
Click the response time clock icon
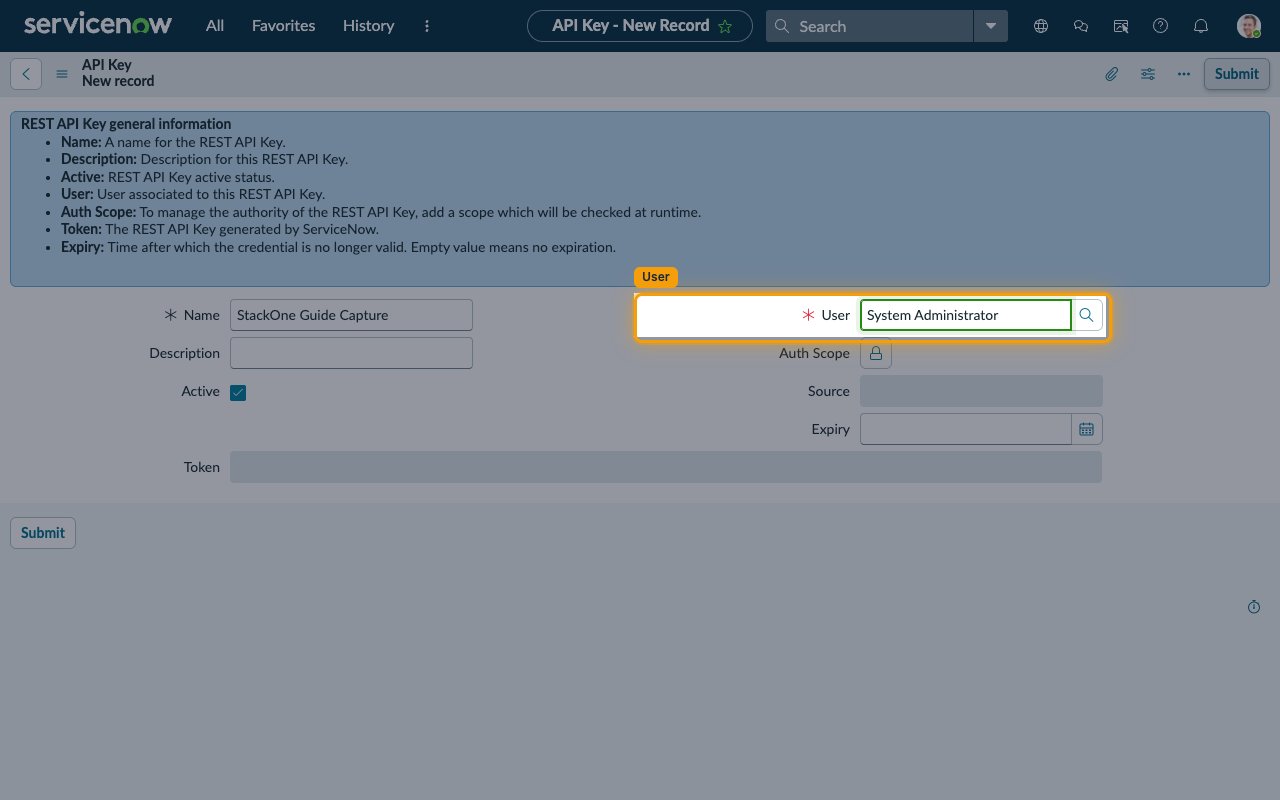[x=1254, y=607]
